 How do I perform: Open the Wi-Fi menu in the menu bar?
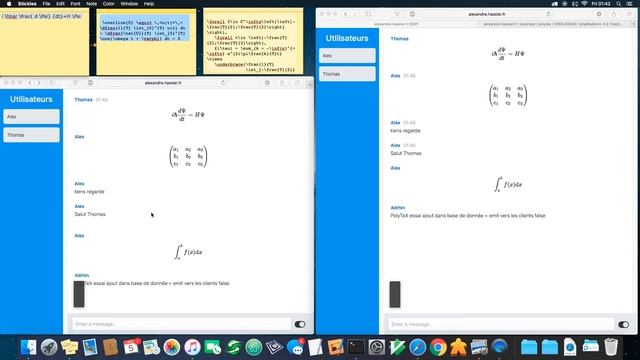[x=584, y=4]
